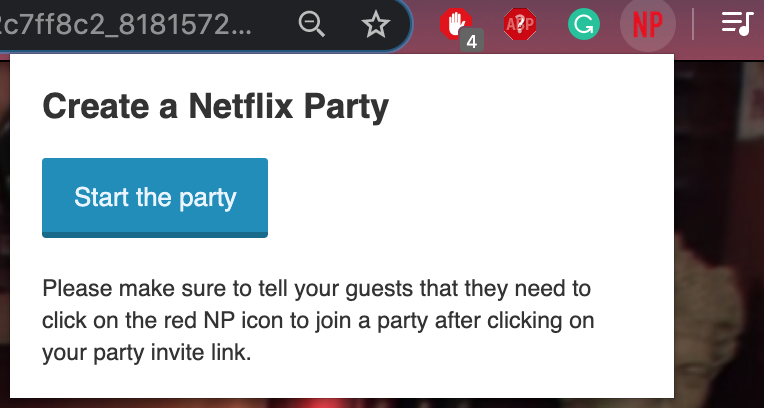Open the green Grammarly extension icon

click(x=583, y=24)
